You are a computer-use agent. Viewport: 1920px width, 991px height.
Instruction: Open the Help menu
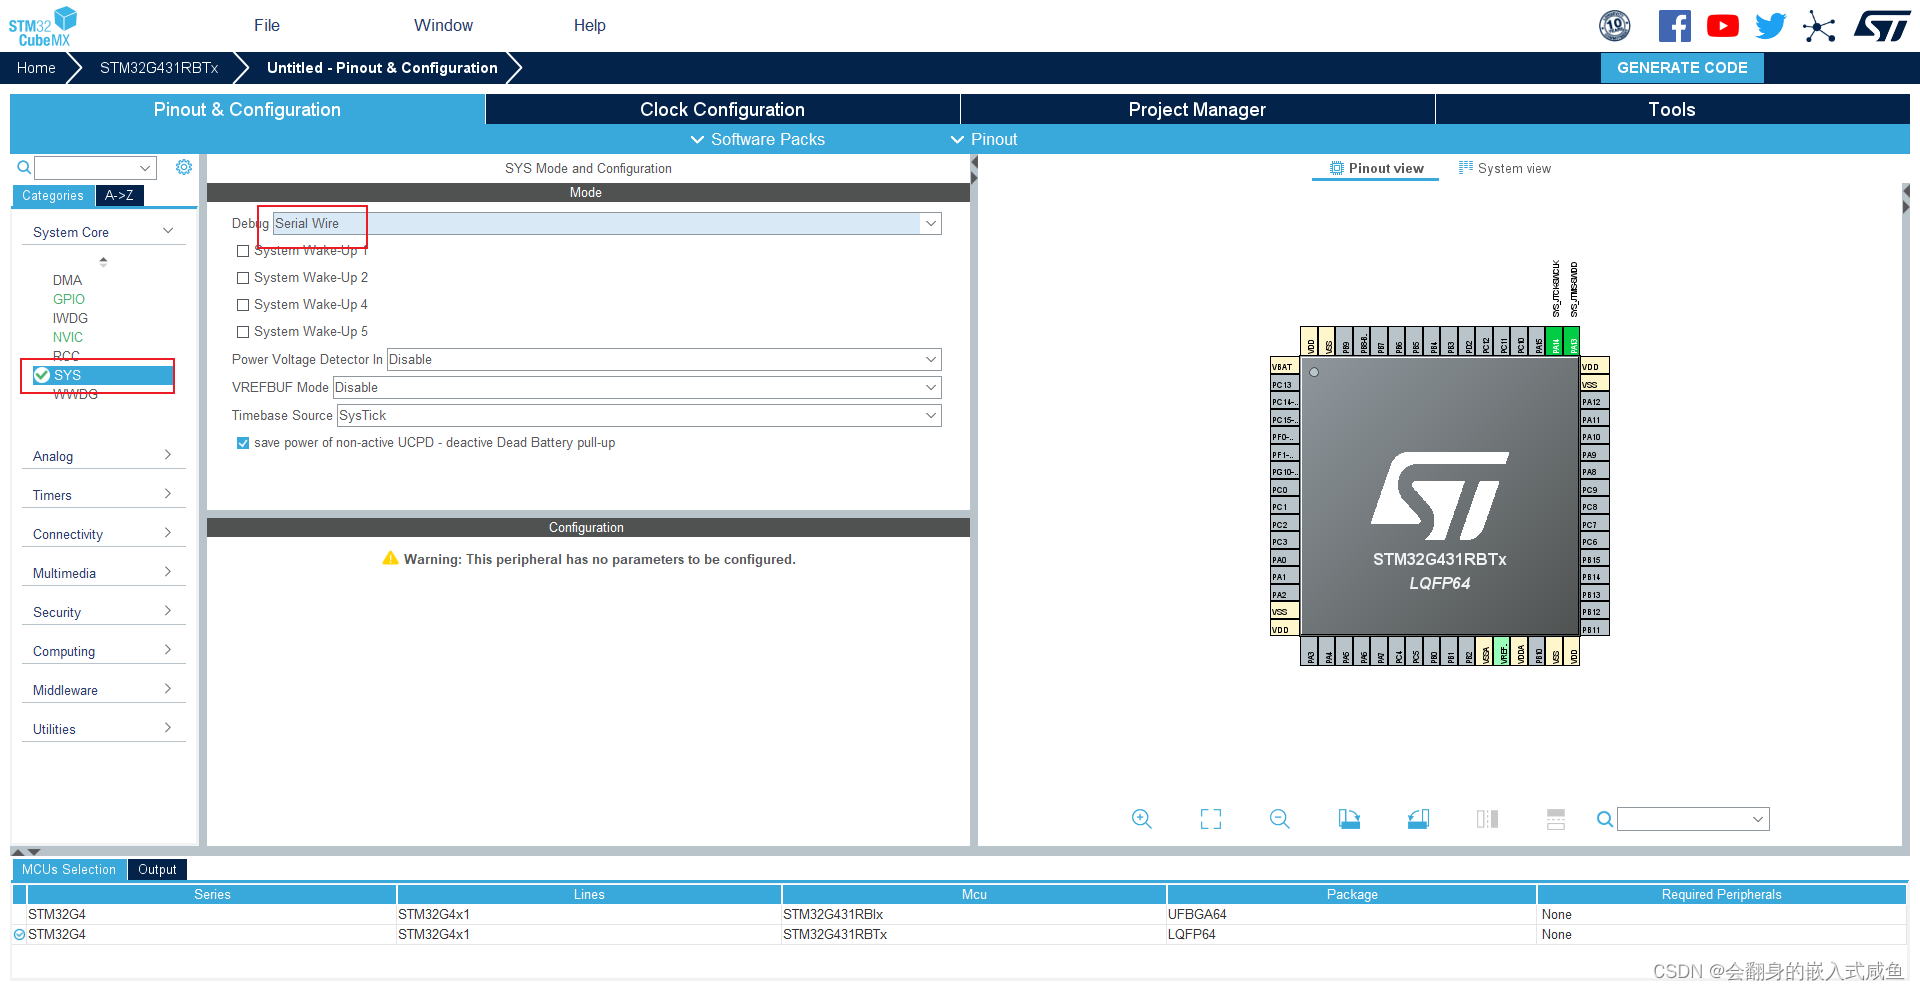point(589,26)
